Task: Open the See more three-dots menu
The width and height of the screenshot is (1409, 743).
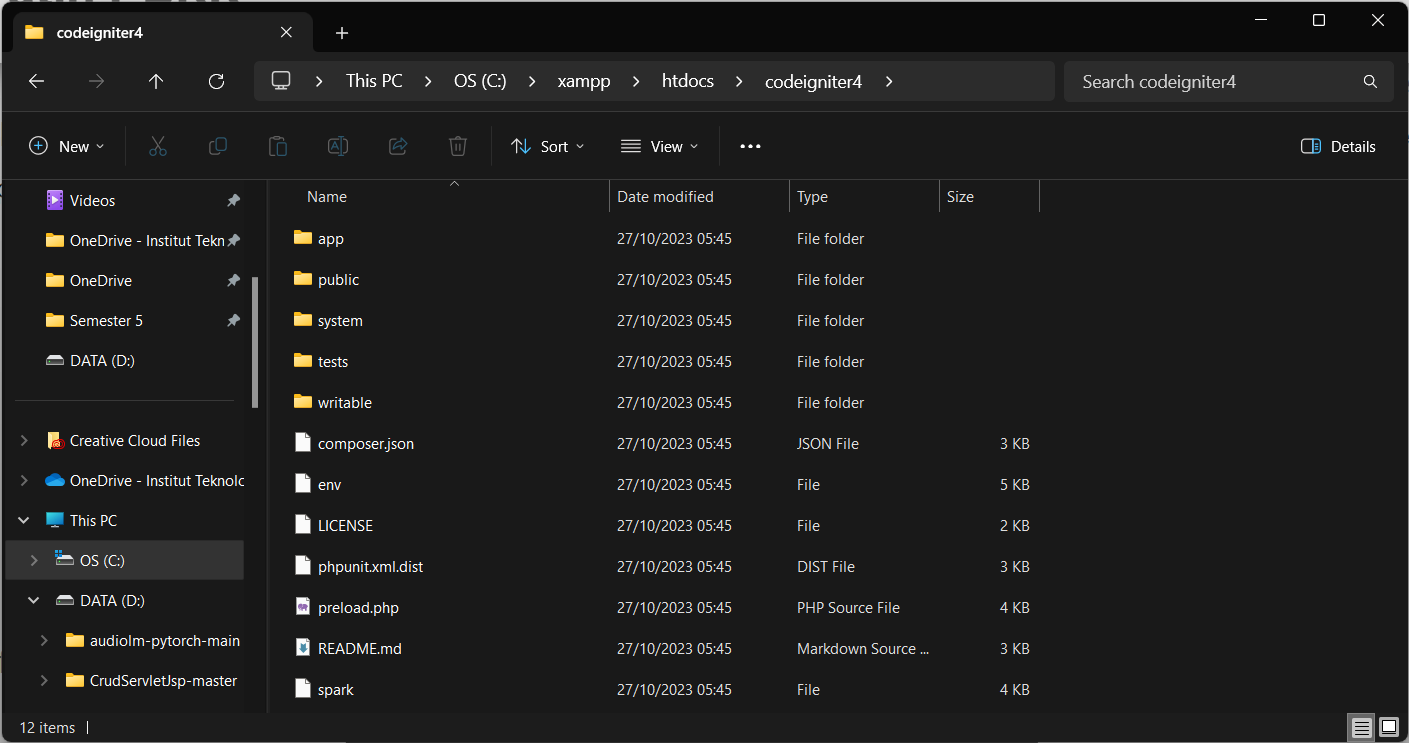Action: tap(750, 146)
